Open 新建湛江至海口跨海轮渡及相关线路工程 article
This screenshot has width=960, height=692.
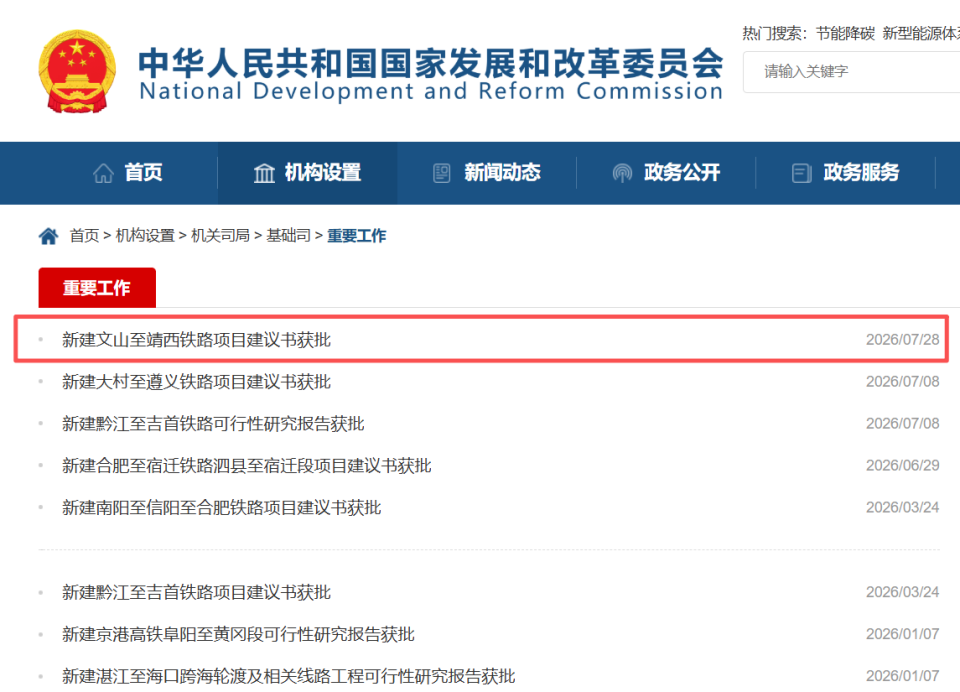point(288,676)
